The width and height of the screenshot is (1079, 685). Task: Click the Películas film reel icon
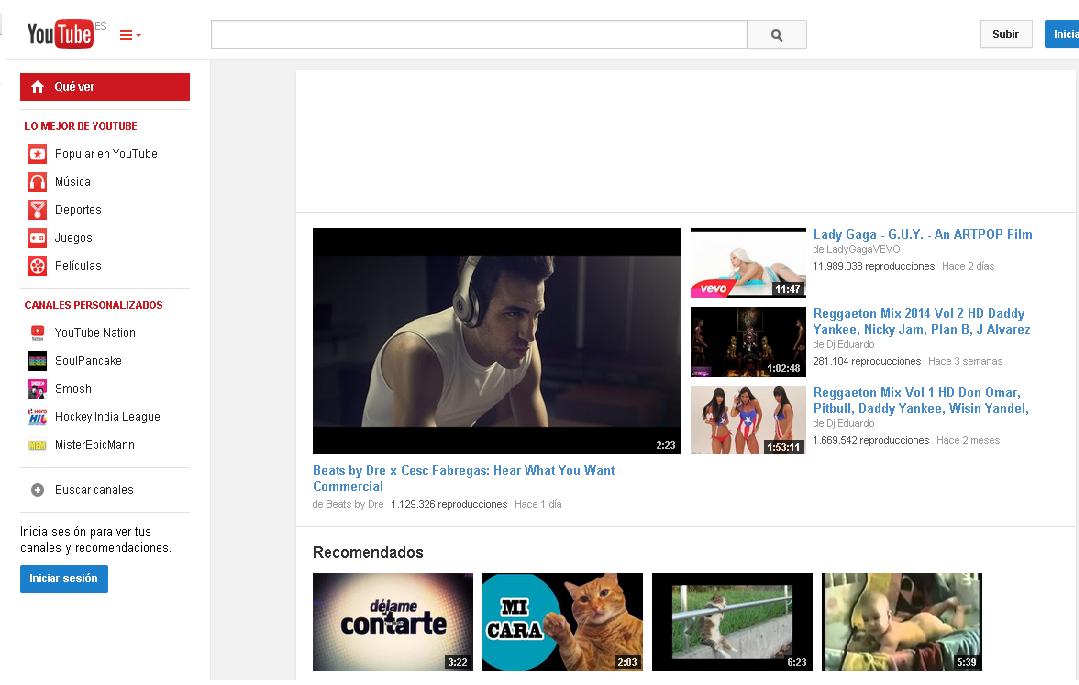pos(37,266)
